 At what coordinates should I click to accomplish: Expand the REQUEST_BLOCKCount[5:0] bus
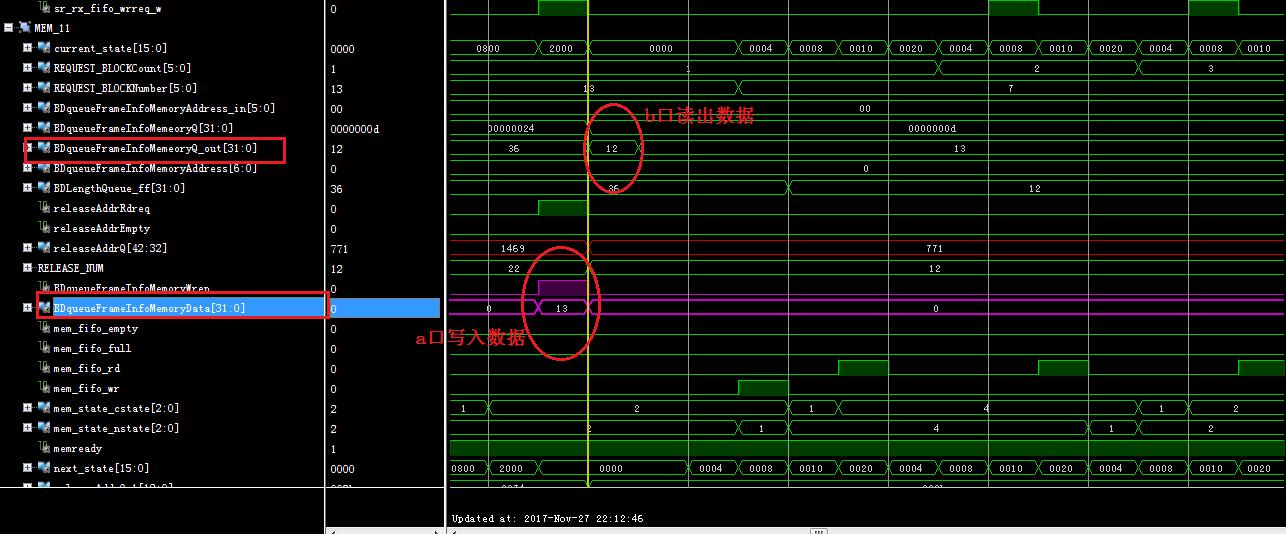[x=28, y=68]
